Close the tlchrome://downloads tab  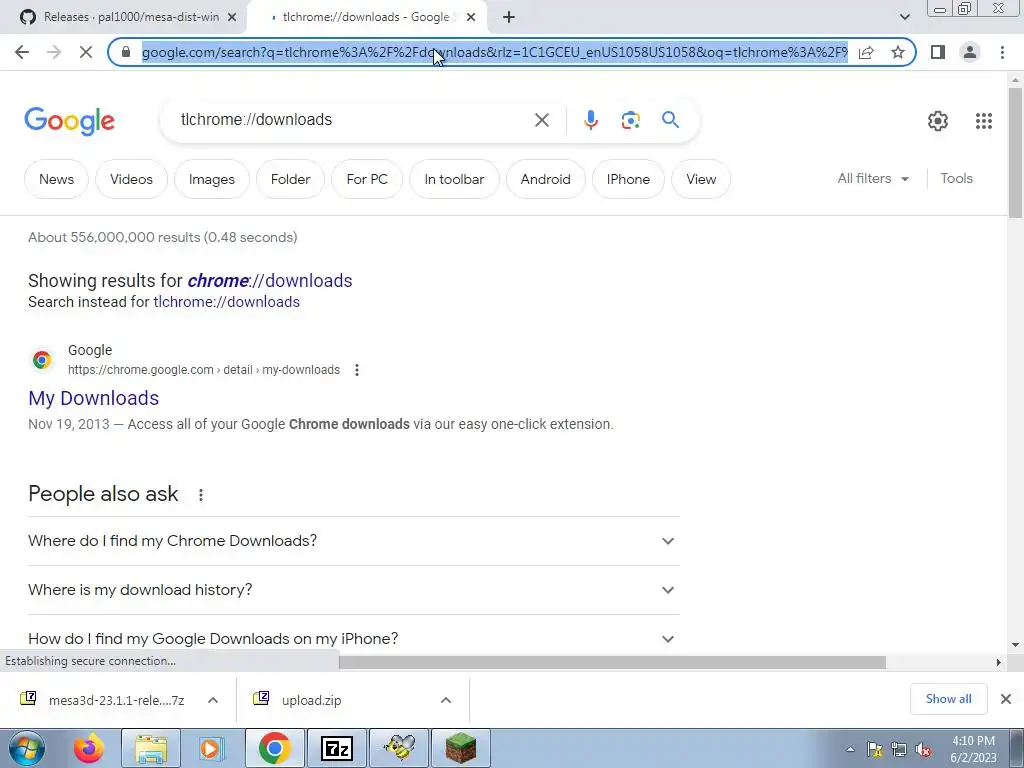click(471, 18)
